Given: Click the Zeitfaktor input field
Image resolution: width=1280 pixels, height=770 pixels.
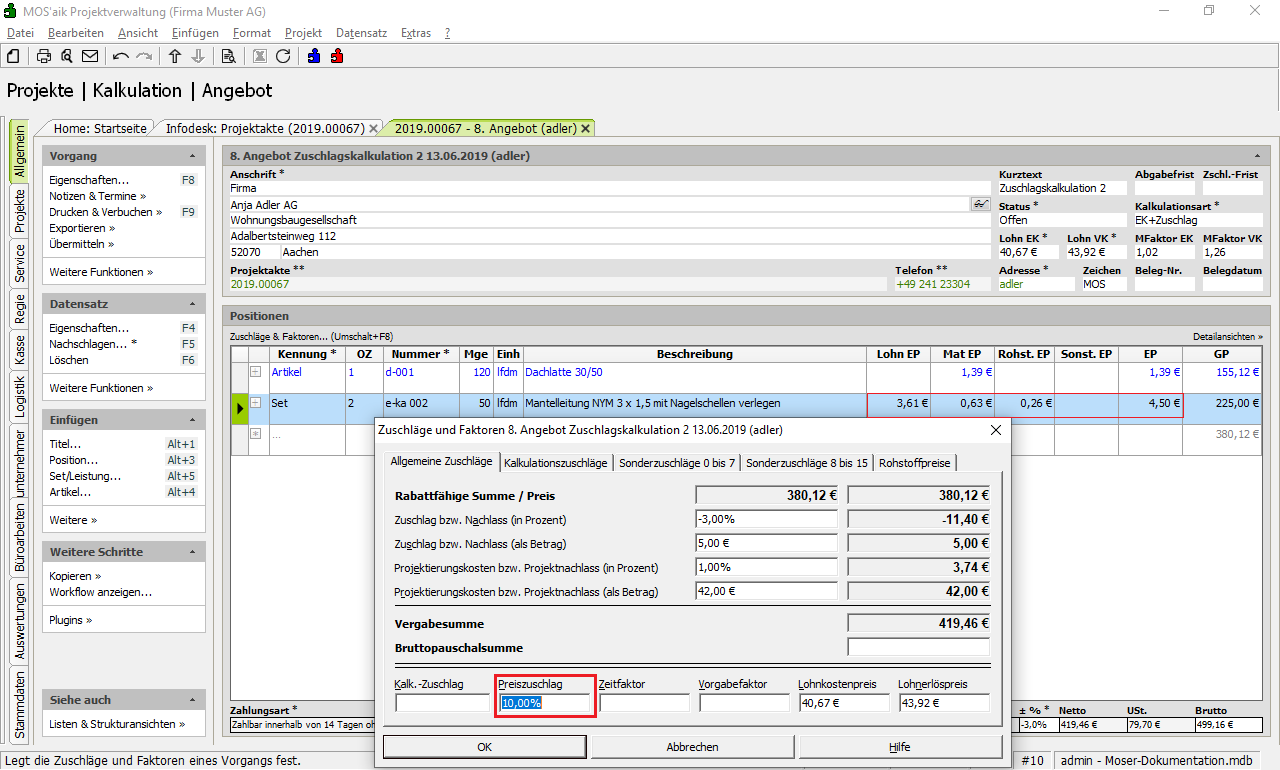Looking at the screenshot, I should (x=644, y=703).
